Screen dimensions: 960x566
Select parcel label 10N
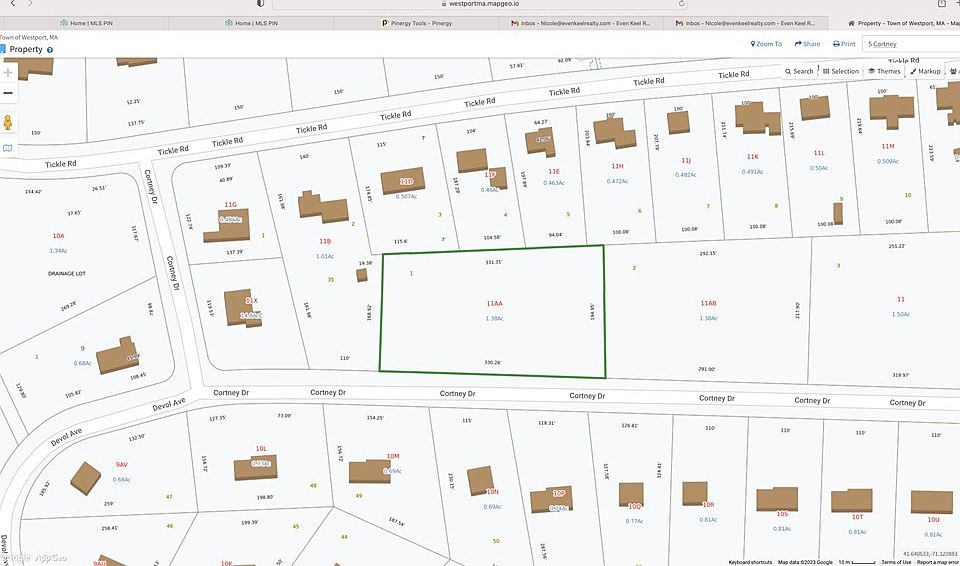coord(493,492)
